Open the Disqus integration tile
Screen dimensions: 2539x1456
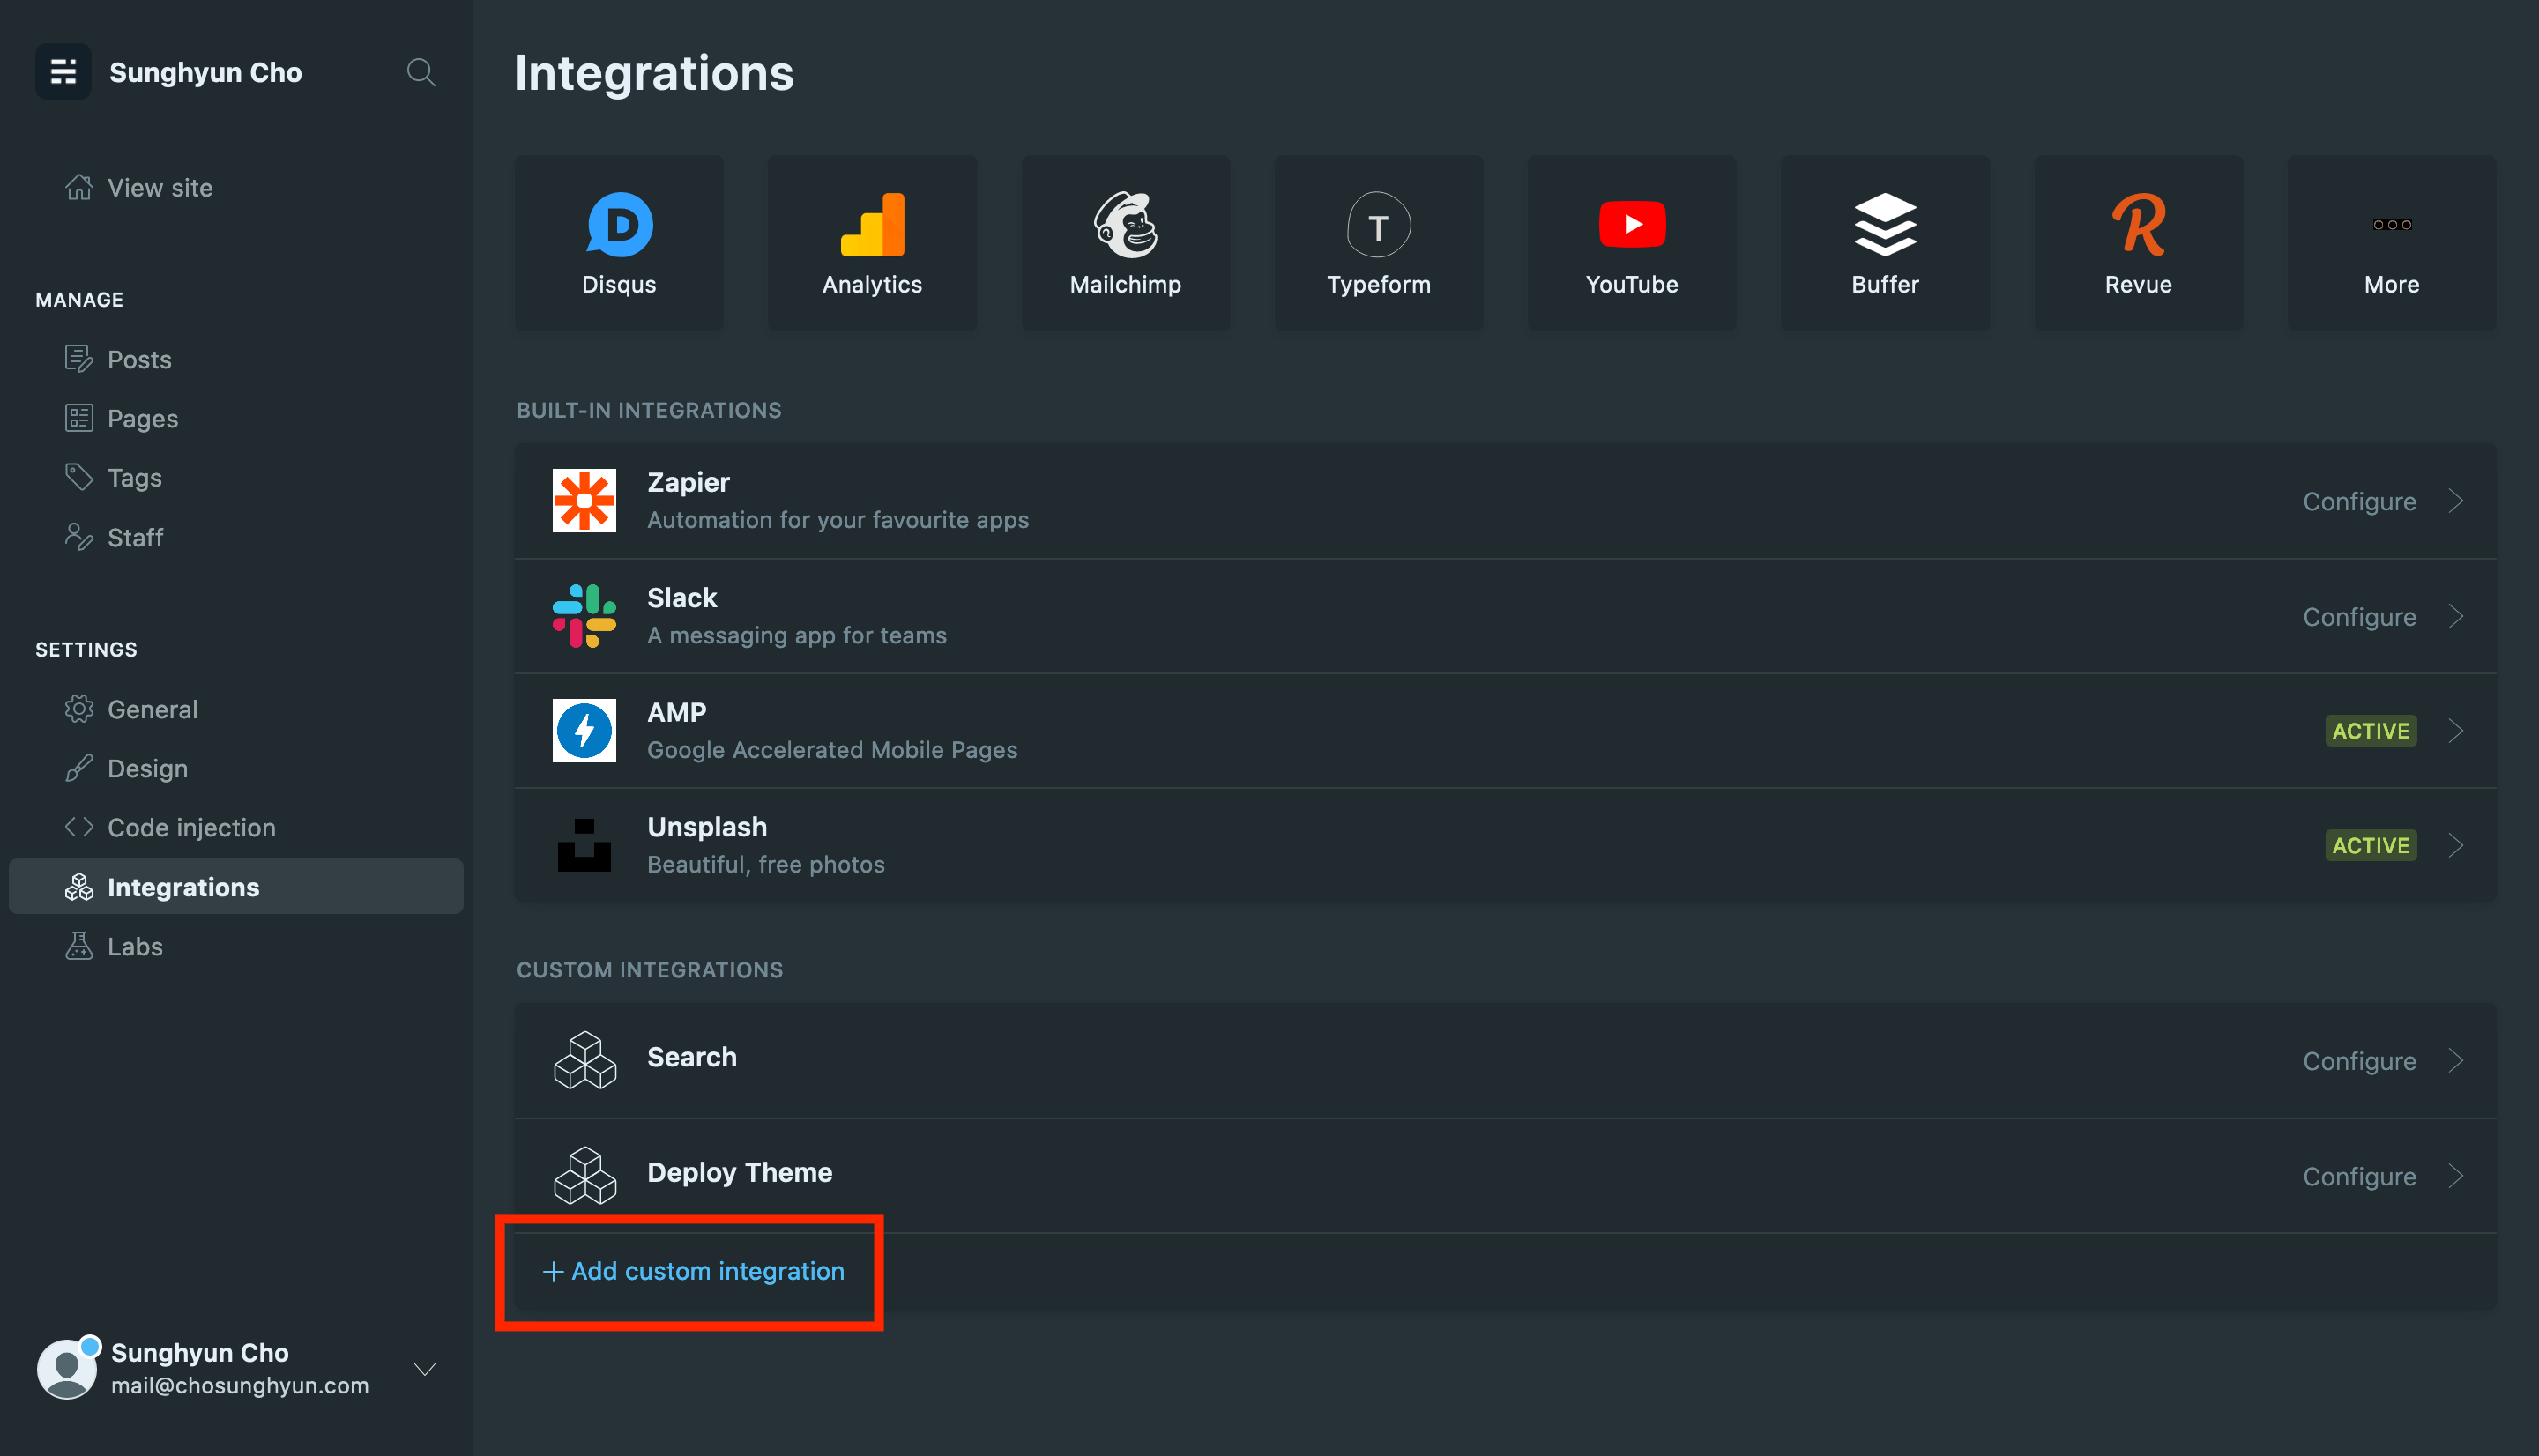pos(618,243)
